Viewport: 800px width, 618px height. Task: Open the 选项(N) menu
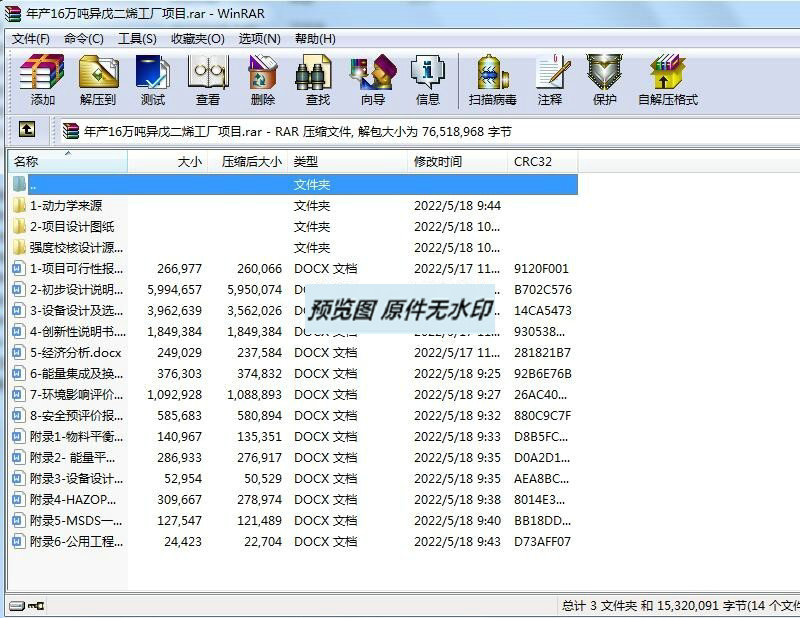260,39
